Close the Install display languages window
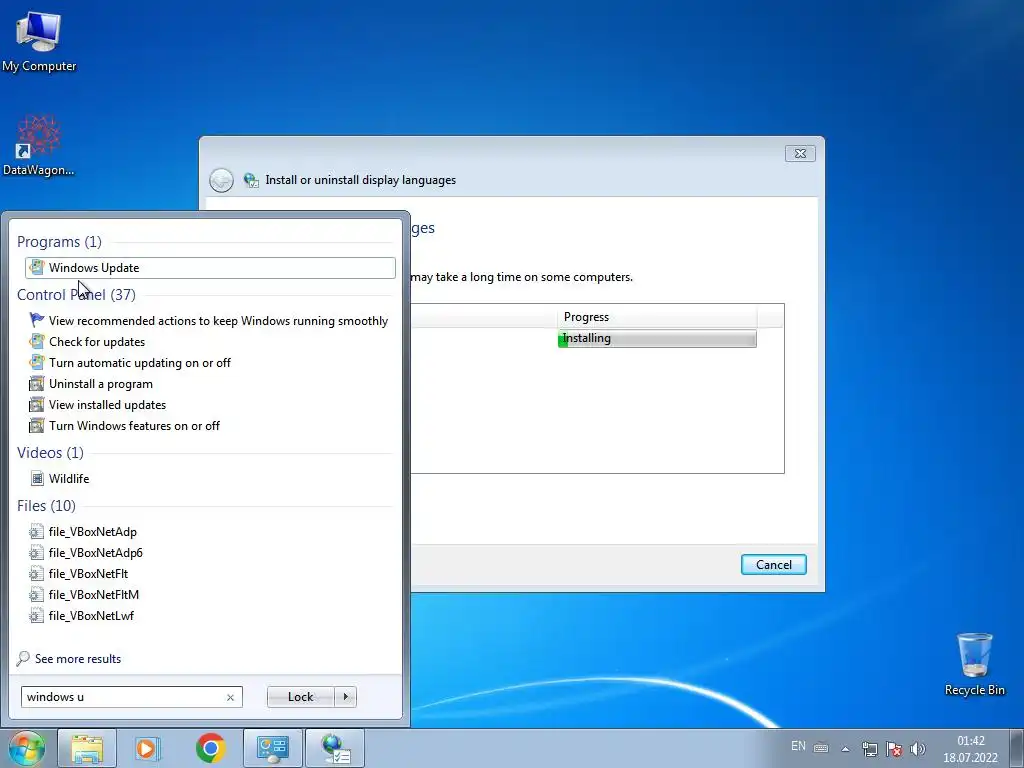 click(x=800, y=153)
